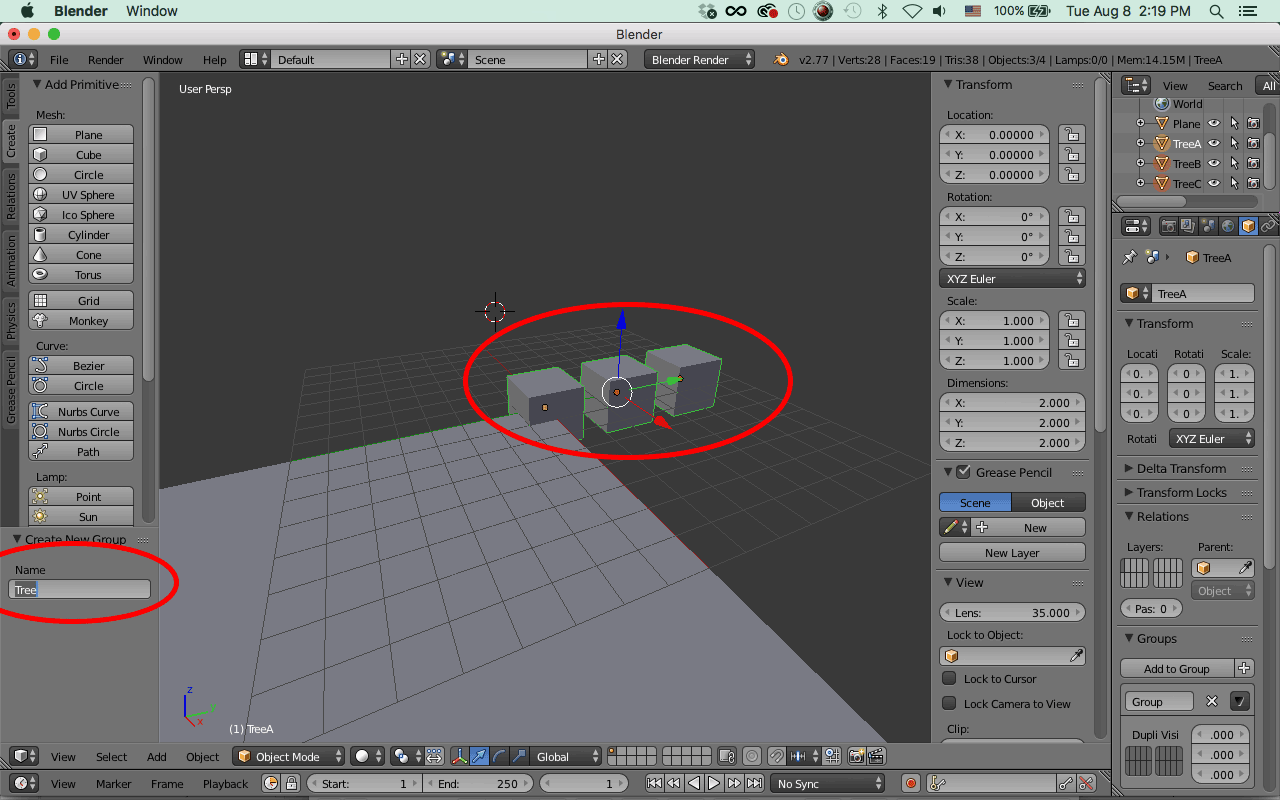1280x800 pixels.
Task: Add a Cone mesh
Action: tap(81, 254)
